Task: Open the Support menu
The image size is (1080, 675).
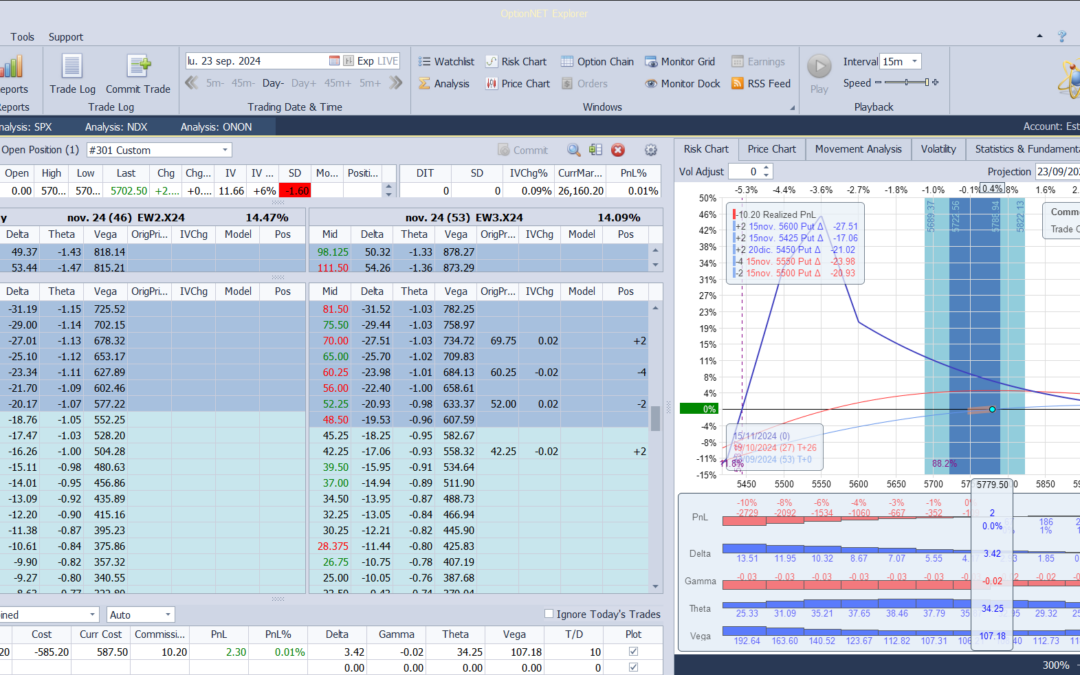Action: [x=66, y=37]
